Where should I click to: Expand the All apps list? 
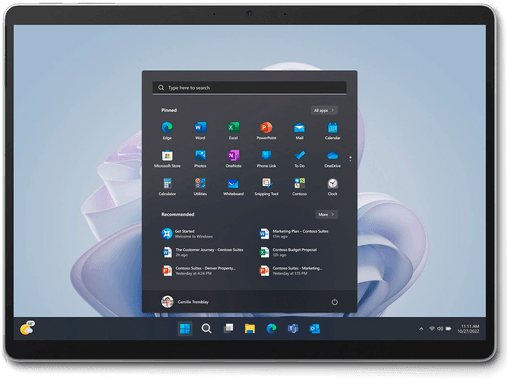324,110
